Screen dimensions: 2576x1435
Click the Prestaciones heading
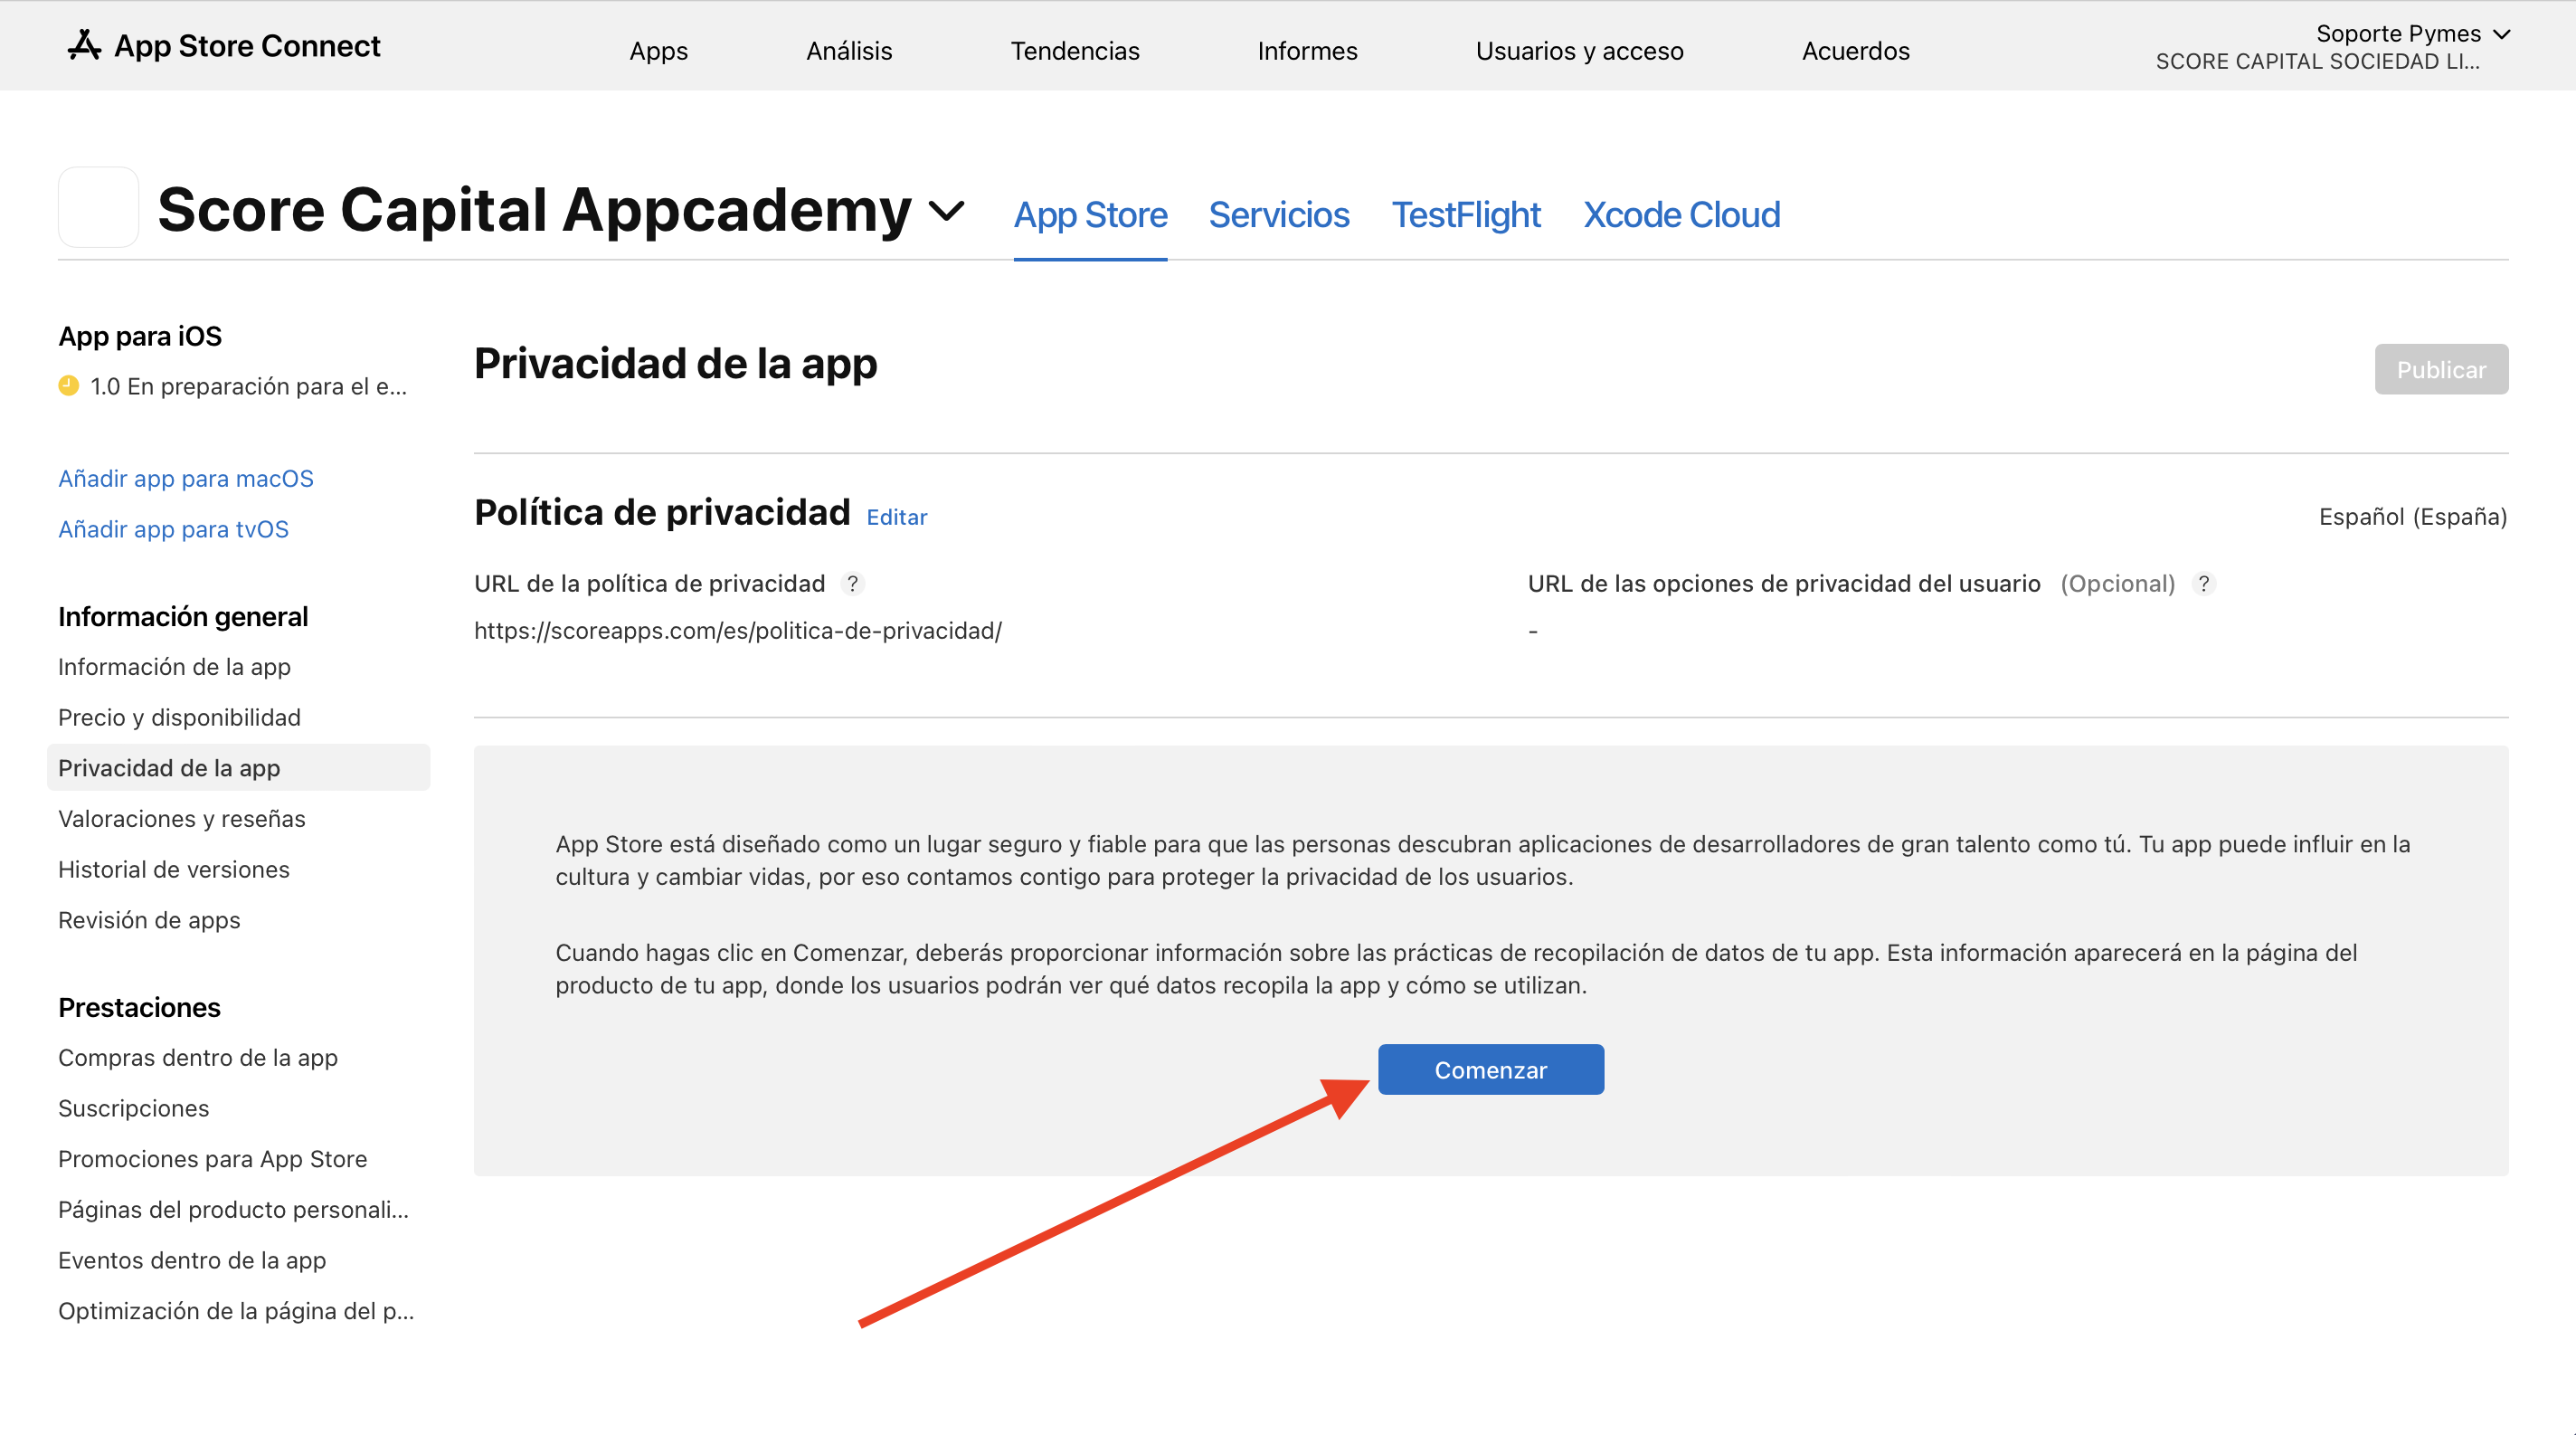[139, 1008]
